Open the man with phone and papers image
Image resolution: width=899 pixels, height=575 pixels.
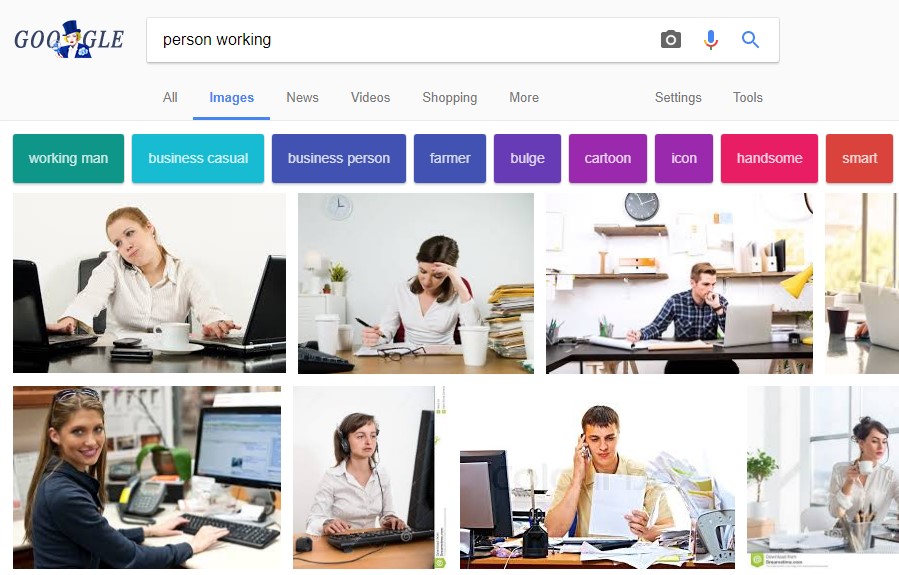(x=597, y=477)
